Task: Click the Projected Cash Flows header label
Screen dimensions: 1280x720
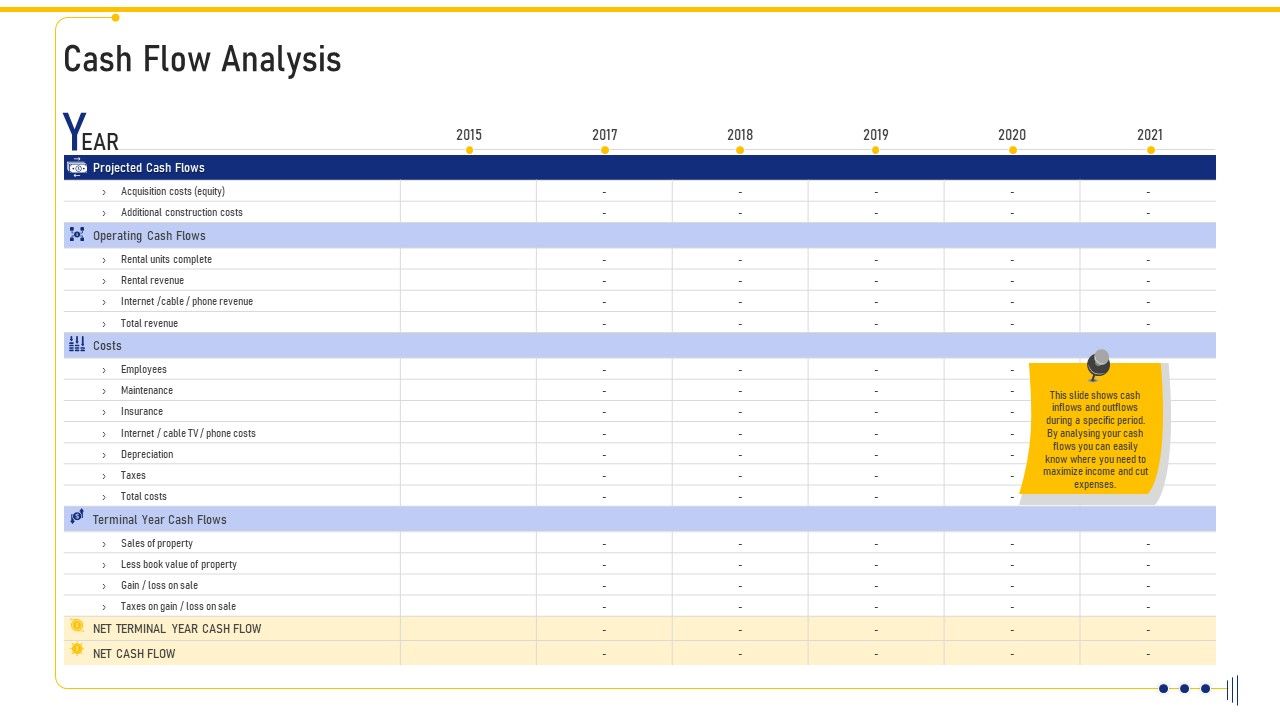Action: tap(148, 168)
